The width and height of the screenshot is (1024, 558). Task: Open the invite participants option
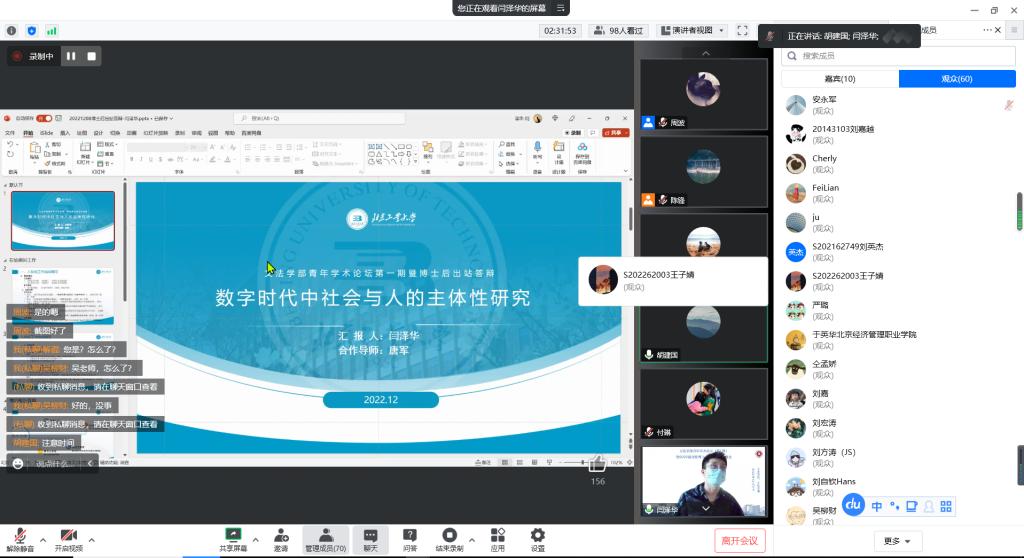(x=281, y=540)
